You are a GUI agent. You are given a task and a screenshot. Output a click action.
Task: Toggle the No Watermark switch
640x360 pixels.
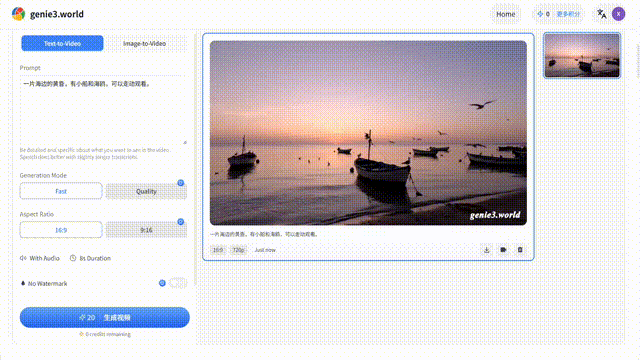click(178, 283)
